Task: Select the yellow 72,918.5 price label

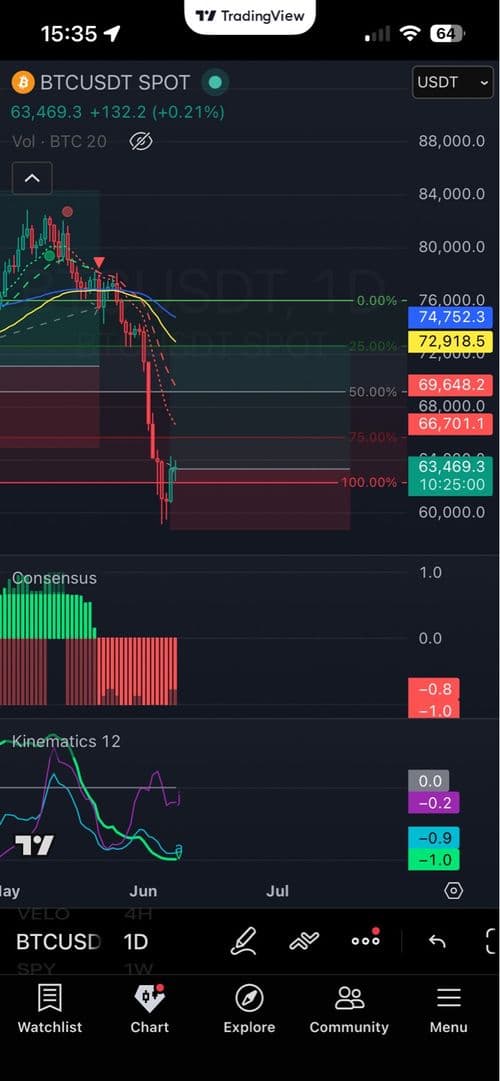Action: click(x=450, y=341)
